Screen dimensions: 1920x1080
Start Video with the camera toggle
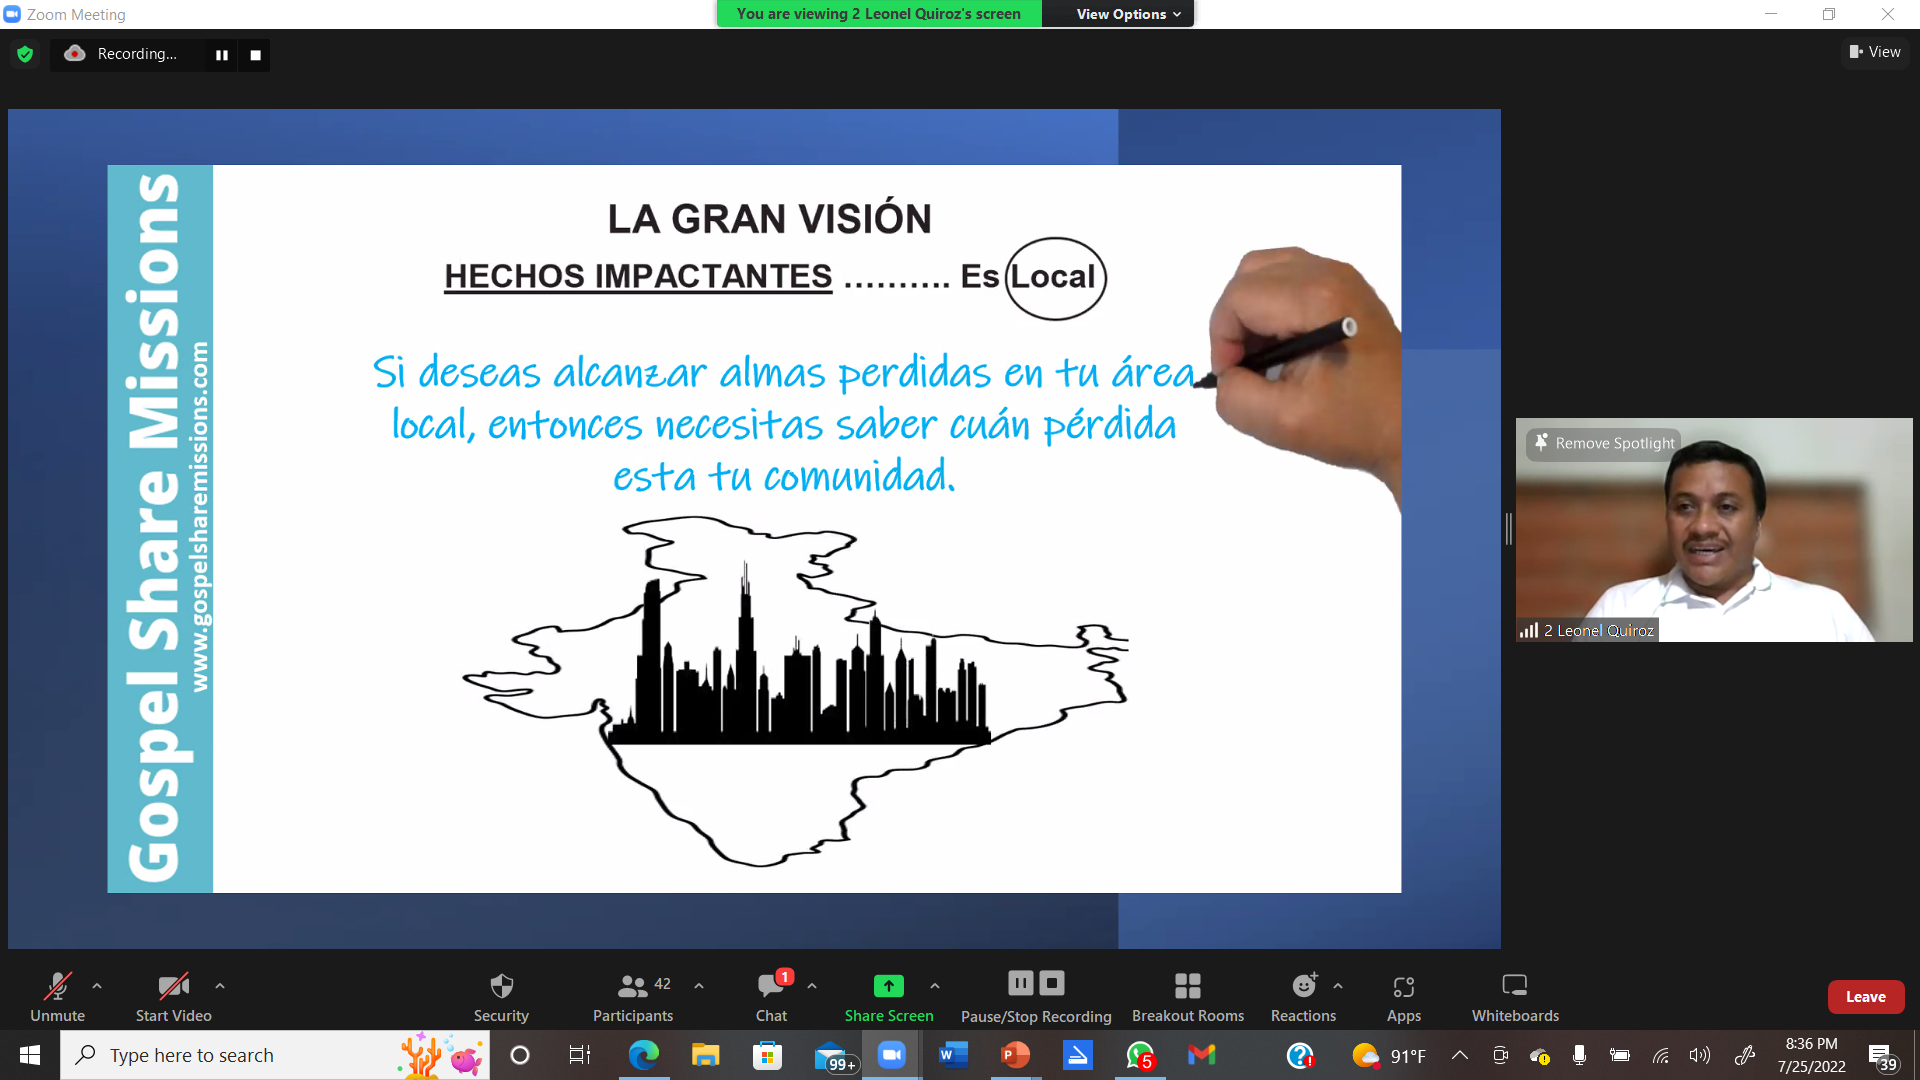coord(173,997)
